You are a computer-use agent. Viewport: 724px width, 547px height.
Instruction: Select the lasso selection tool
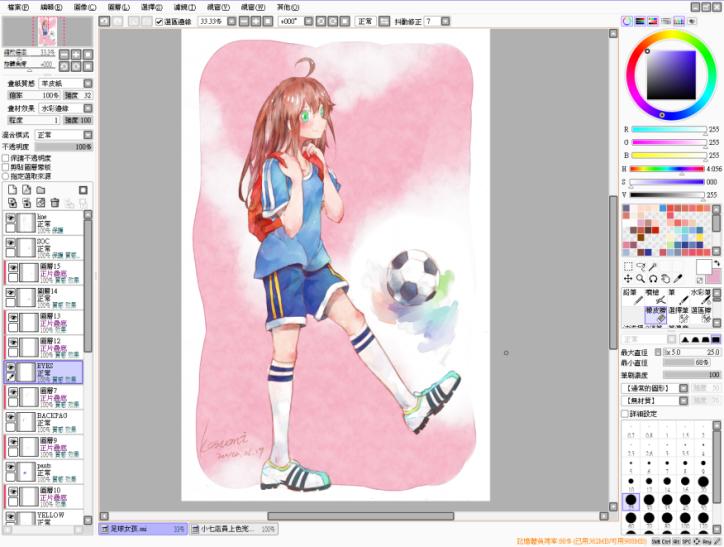point(640,266)
